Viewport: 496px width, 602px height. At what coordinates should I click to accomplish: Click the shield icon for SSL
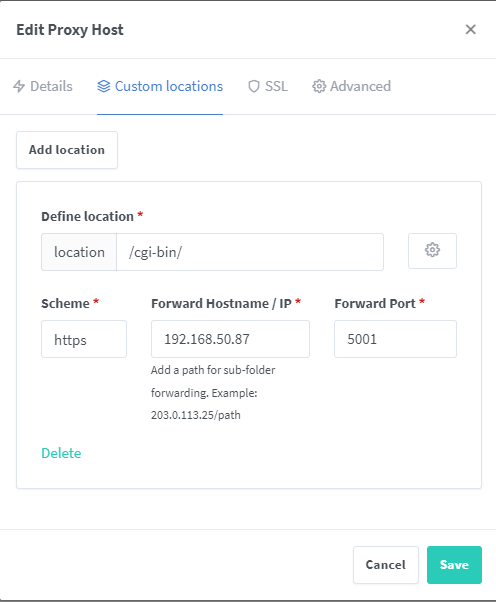(254, 86)
